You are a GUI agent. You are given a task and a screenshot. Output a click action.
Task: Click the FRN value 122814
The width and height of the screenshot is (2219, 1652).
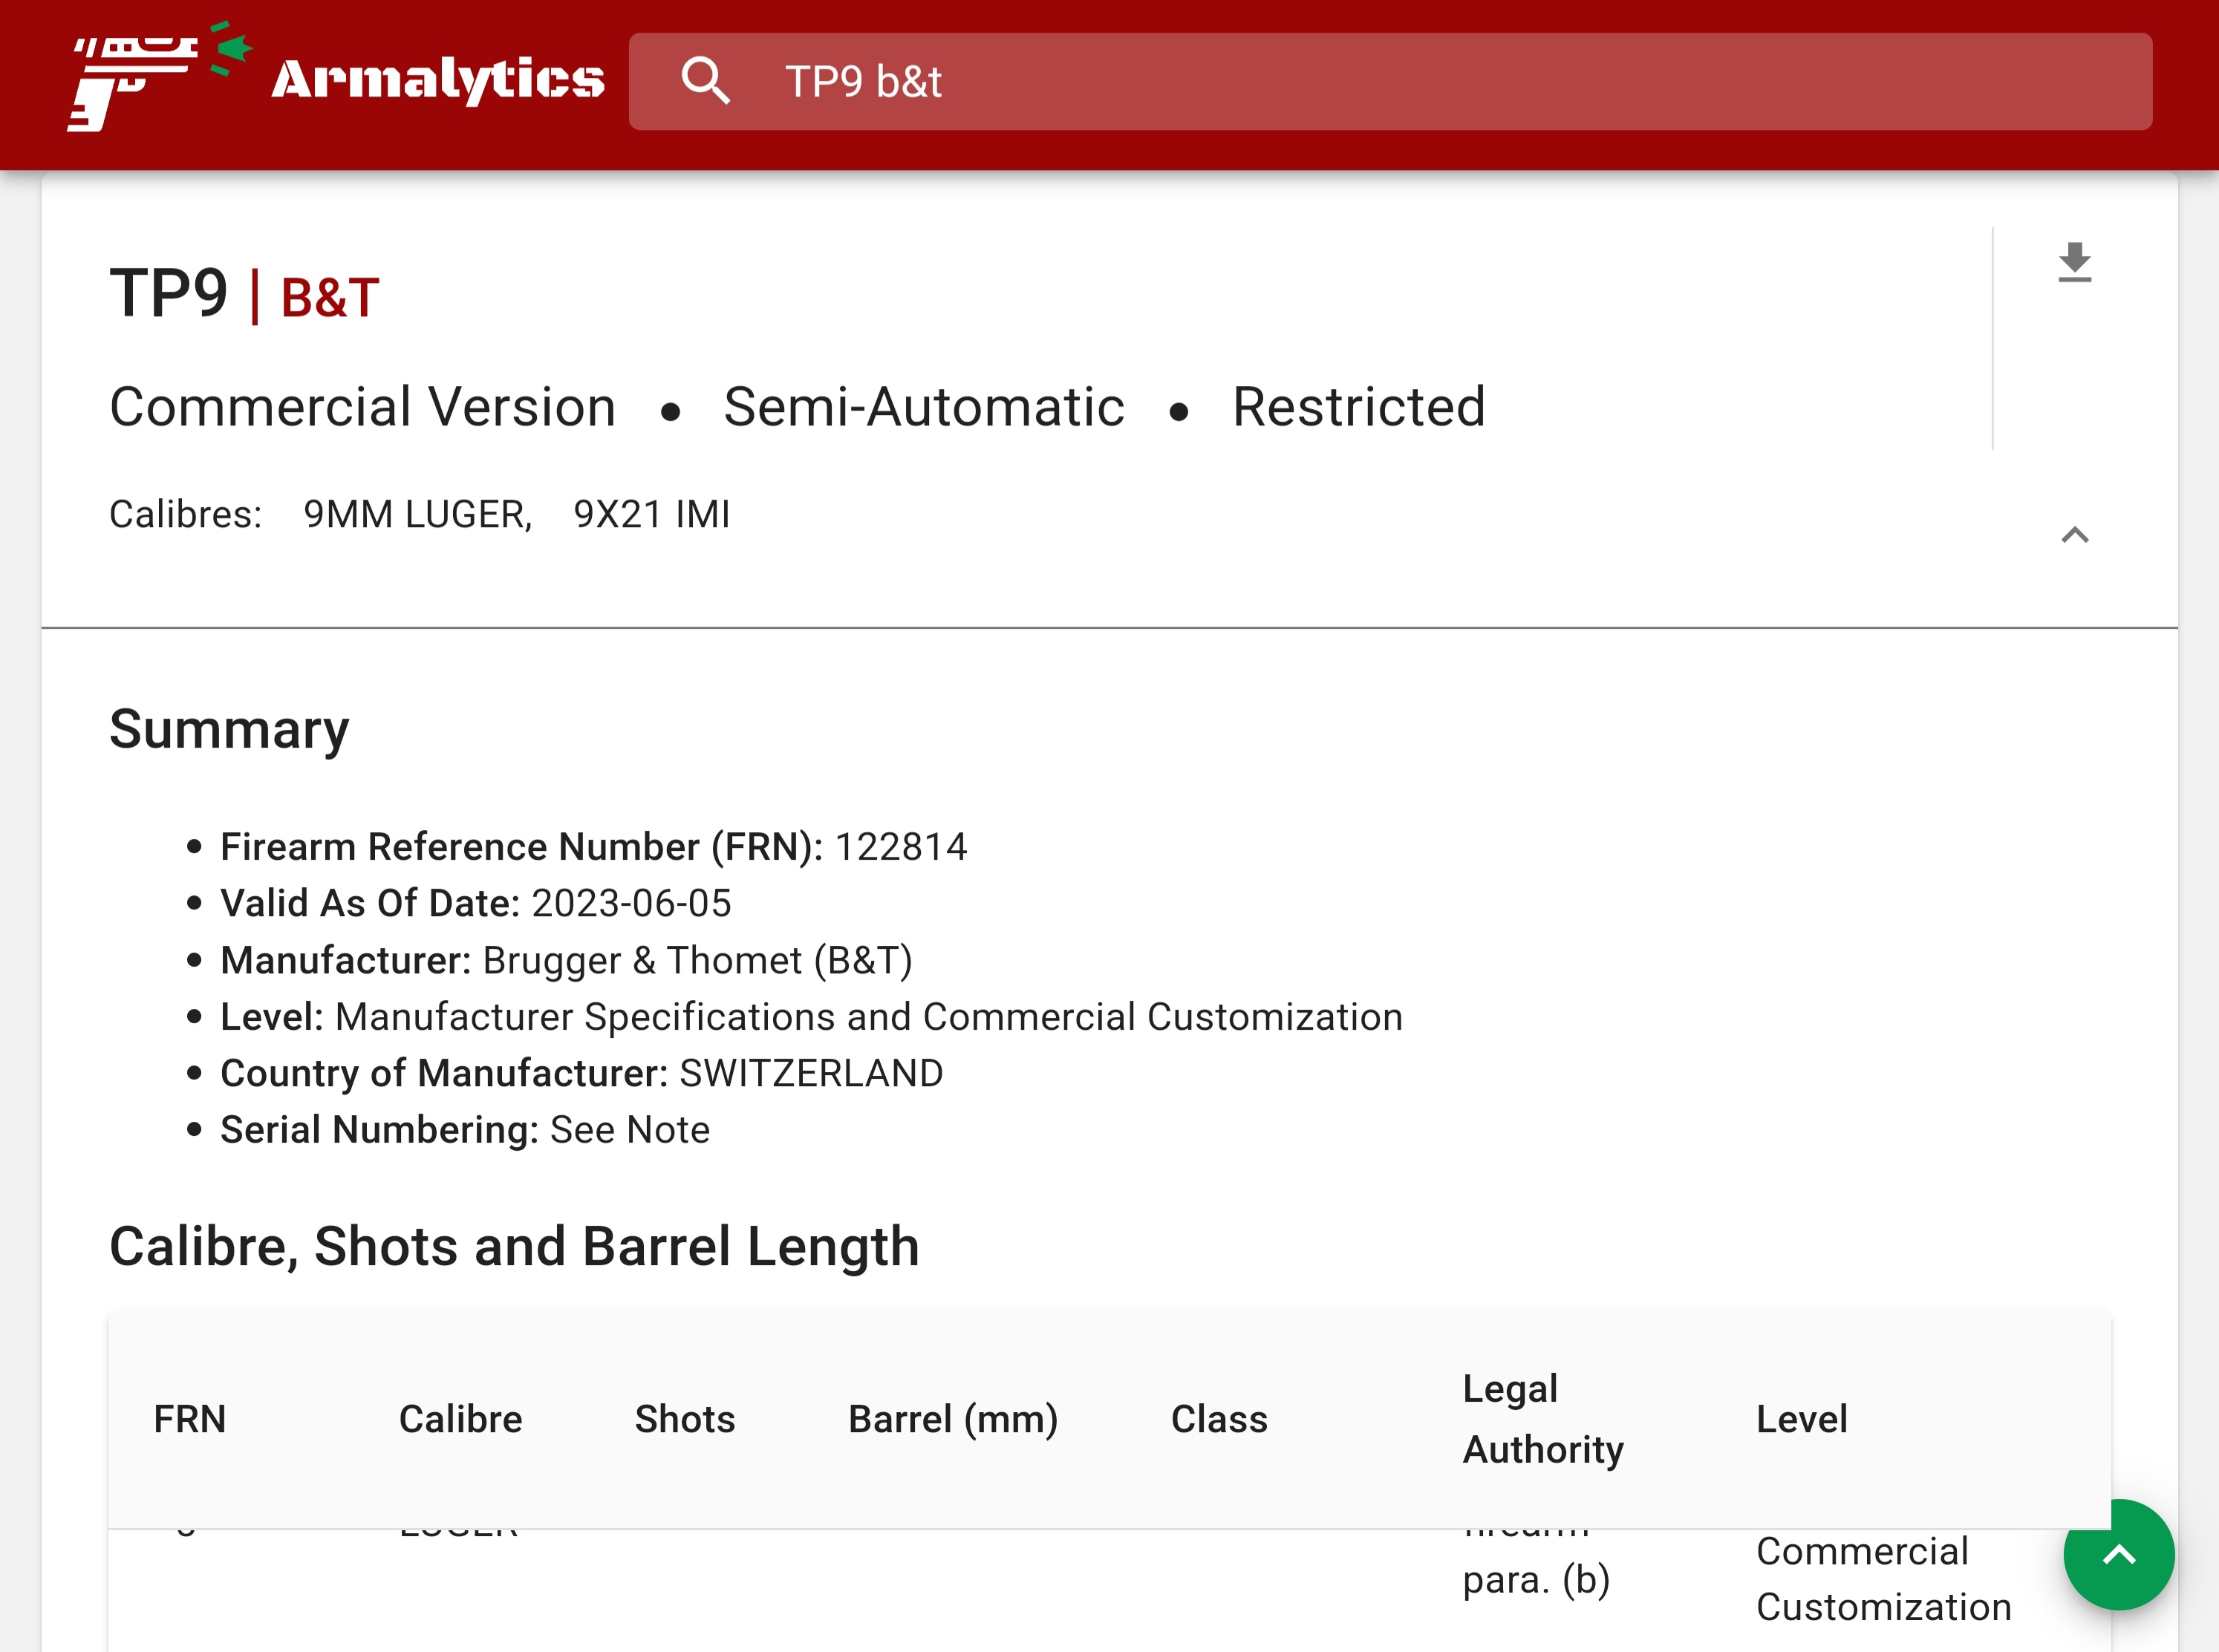click(x=900, y=847)
